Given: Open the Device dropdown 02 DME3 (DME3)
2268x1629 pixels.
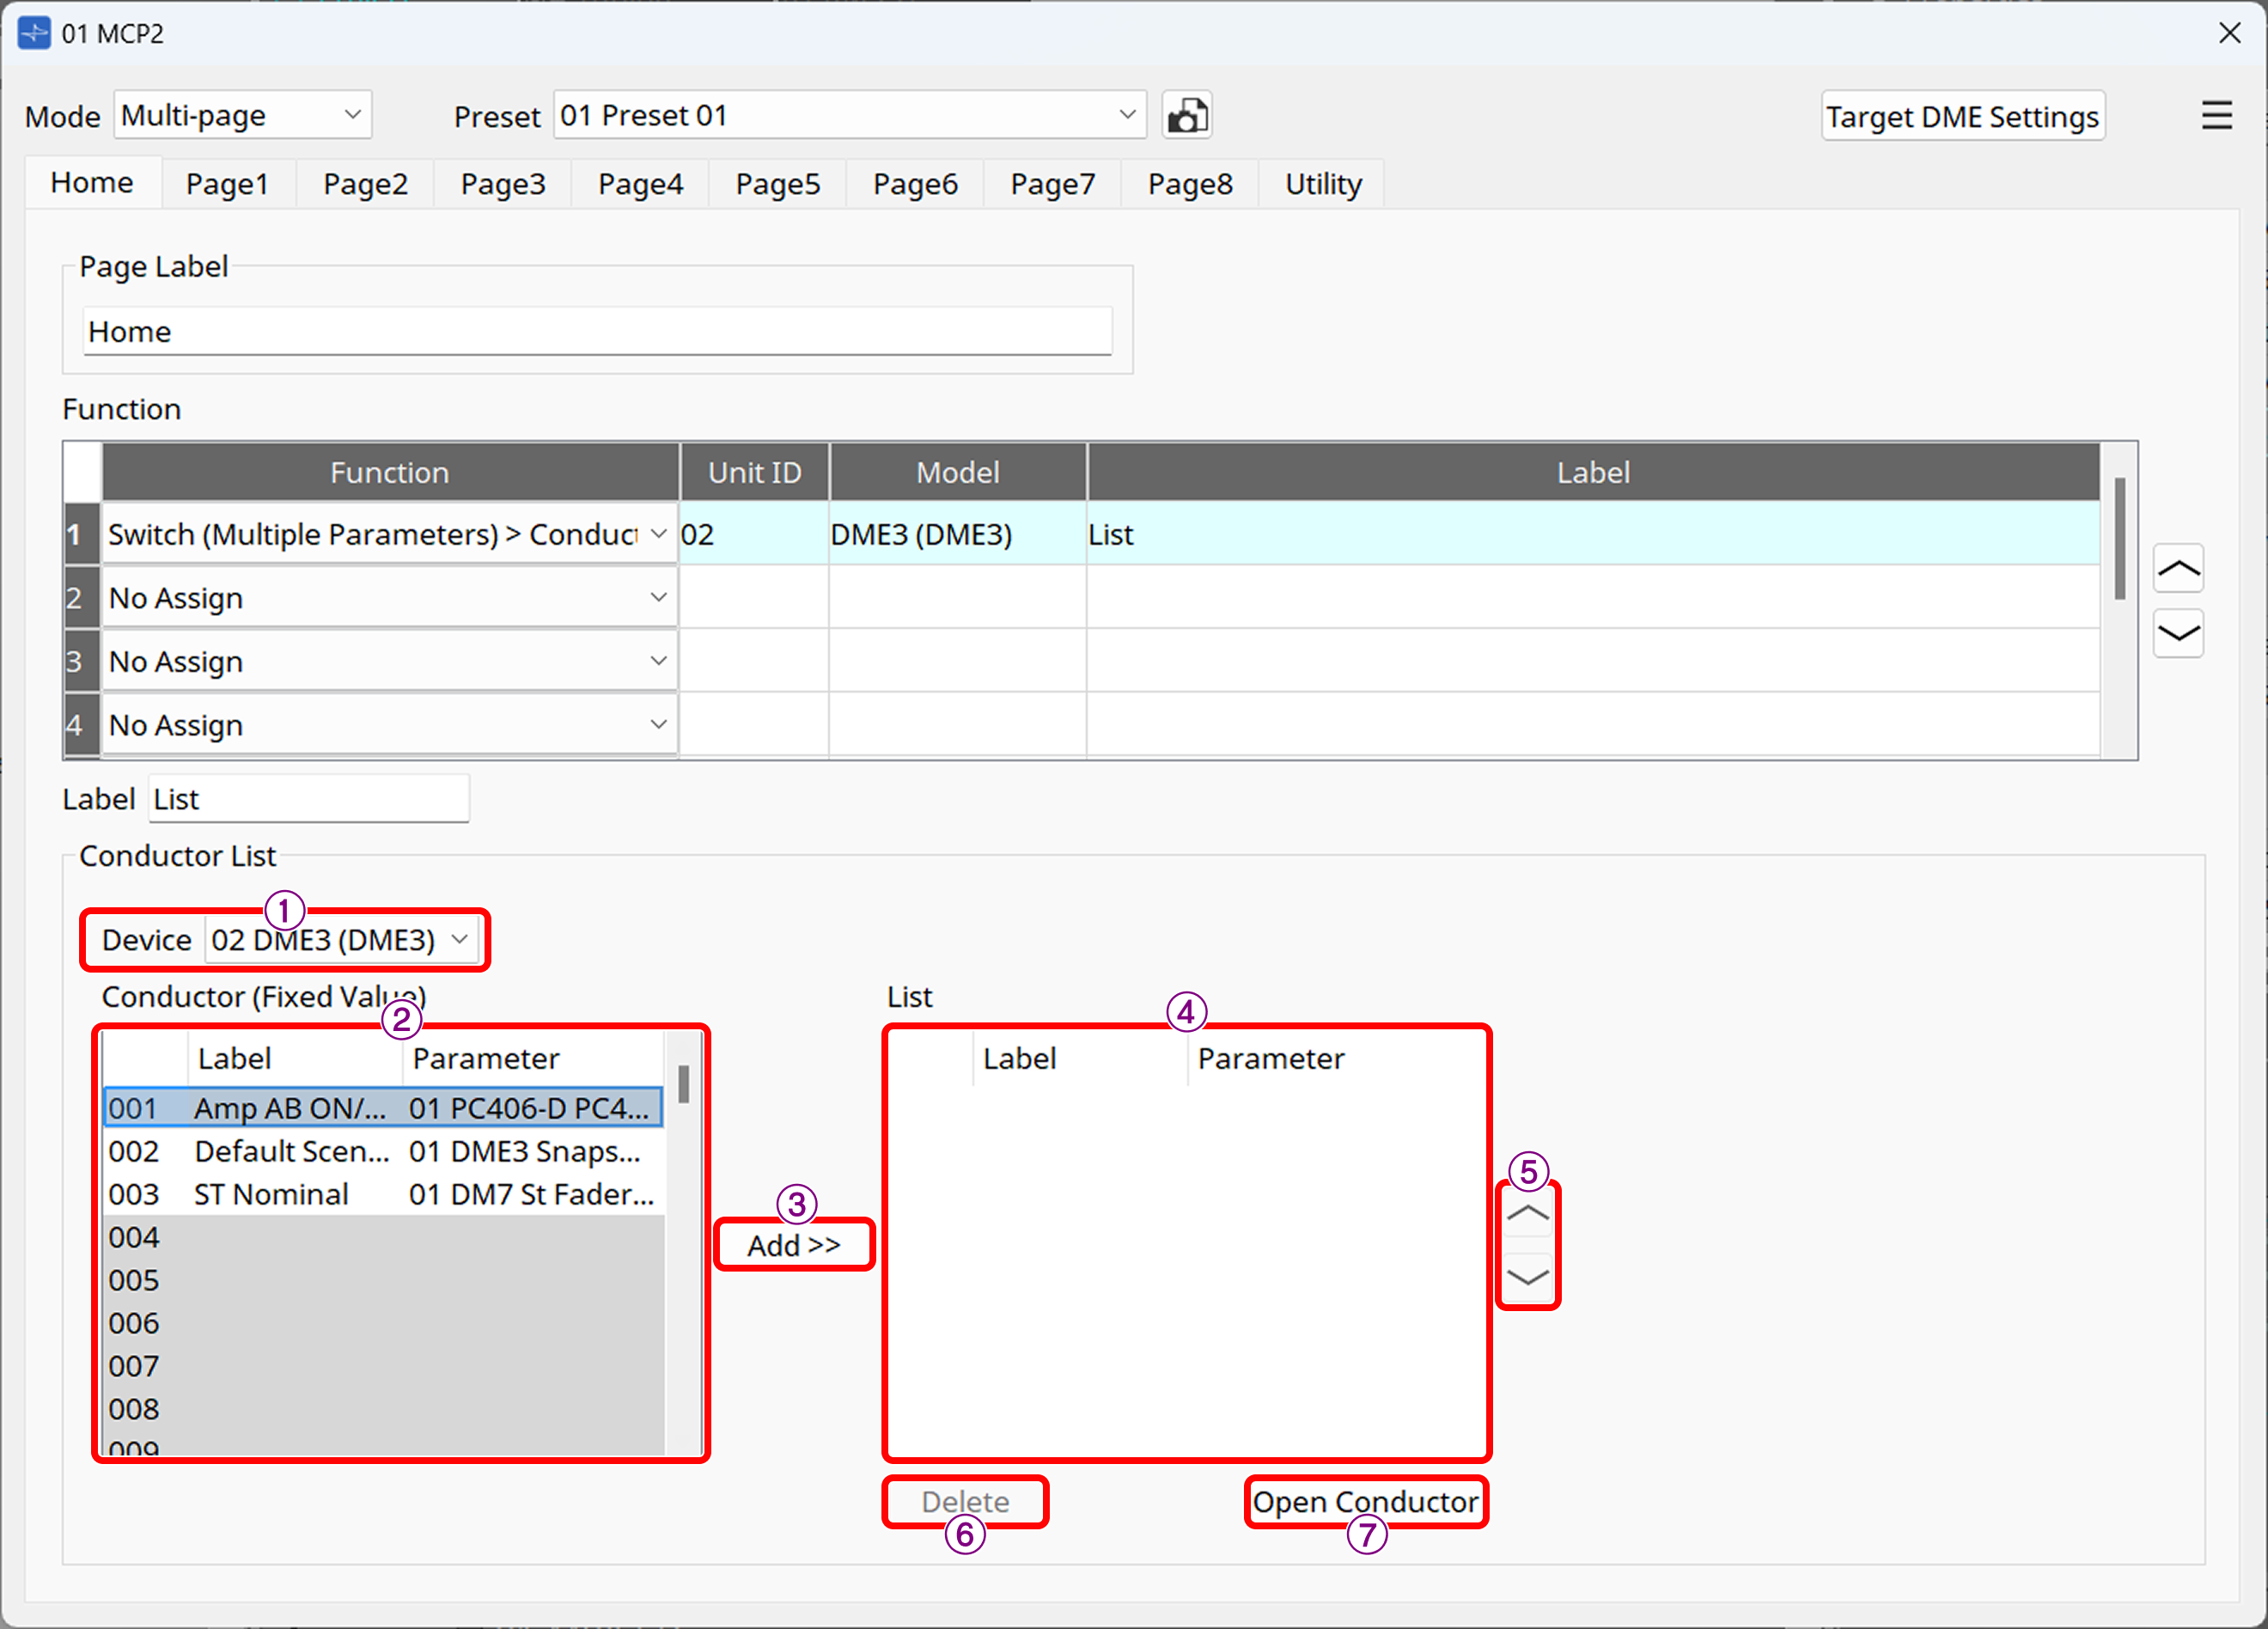Looking at the screenshot, I should (342, 939).
